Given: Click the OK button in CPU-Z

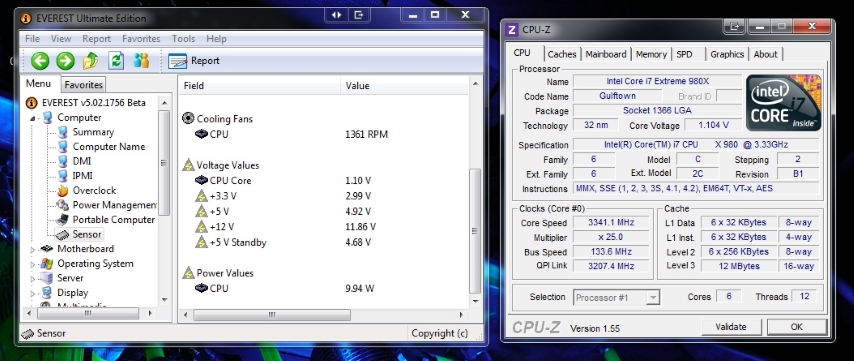Looking at the screenshot, I should (x=797, y=327).
